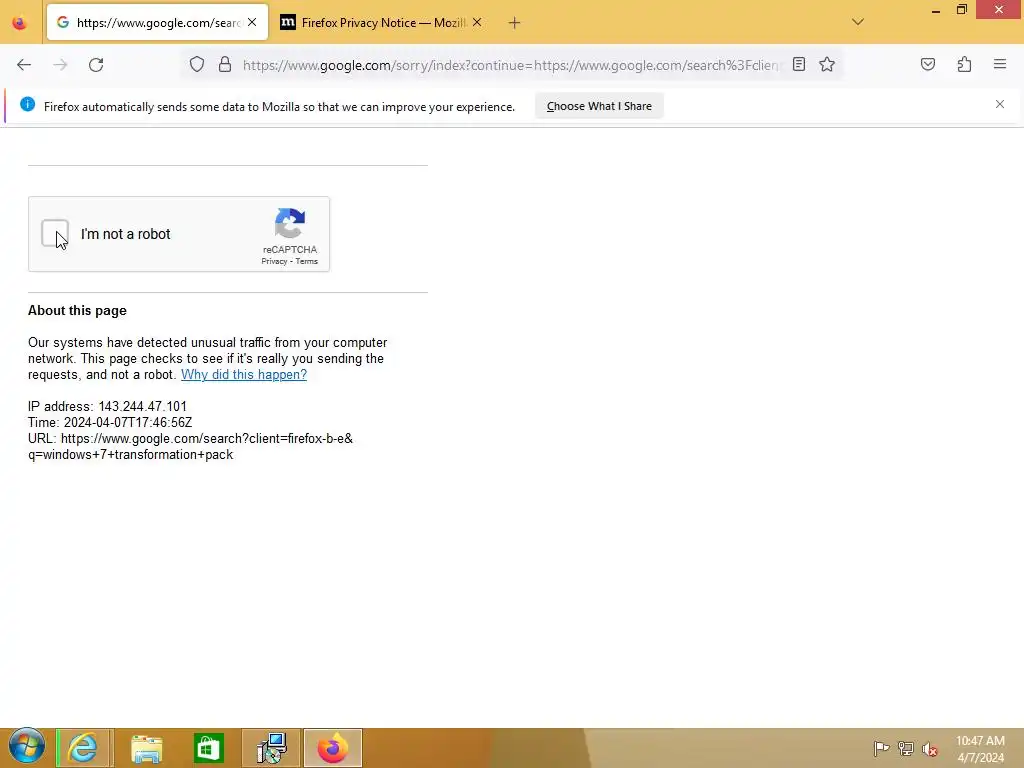Open the clock showing 10:47 AM

(x=980, y=749)
